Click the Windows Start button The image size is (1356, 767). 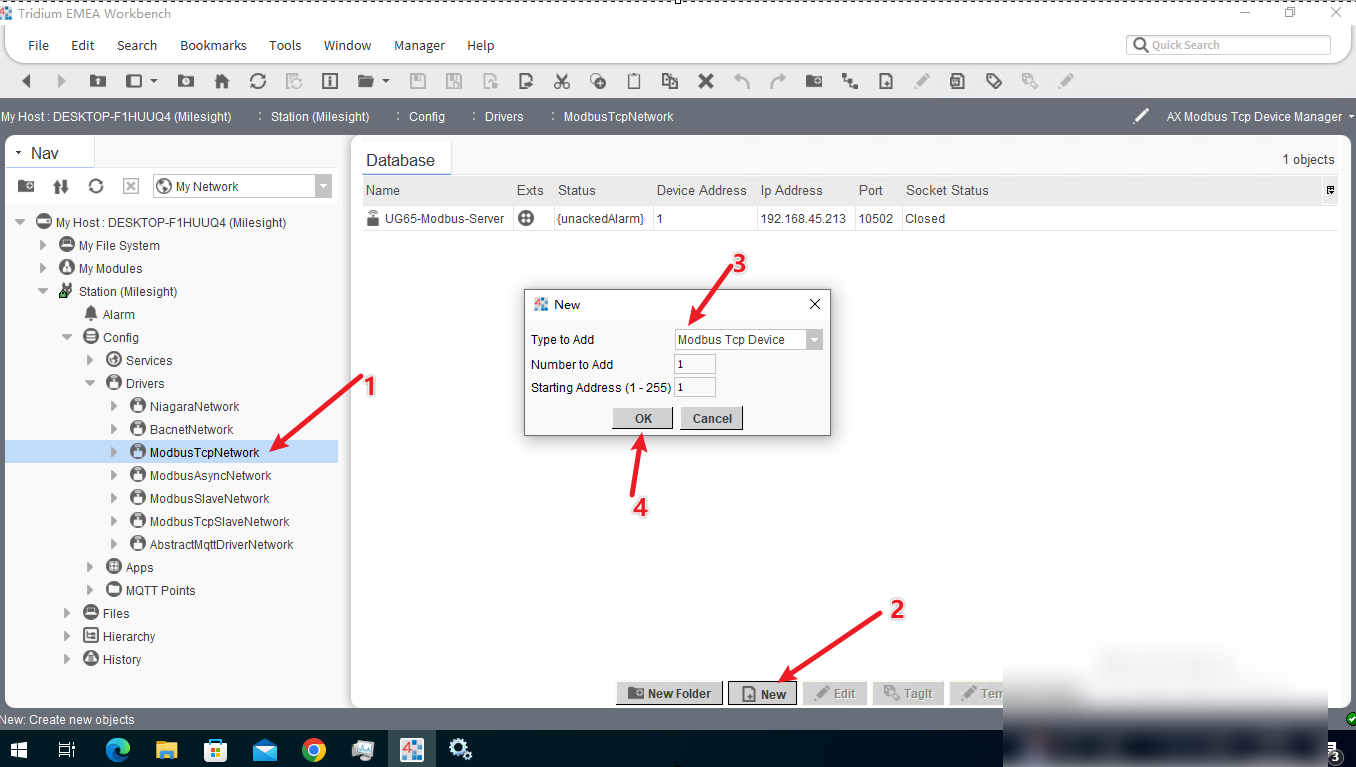19,749
